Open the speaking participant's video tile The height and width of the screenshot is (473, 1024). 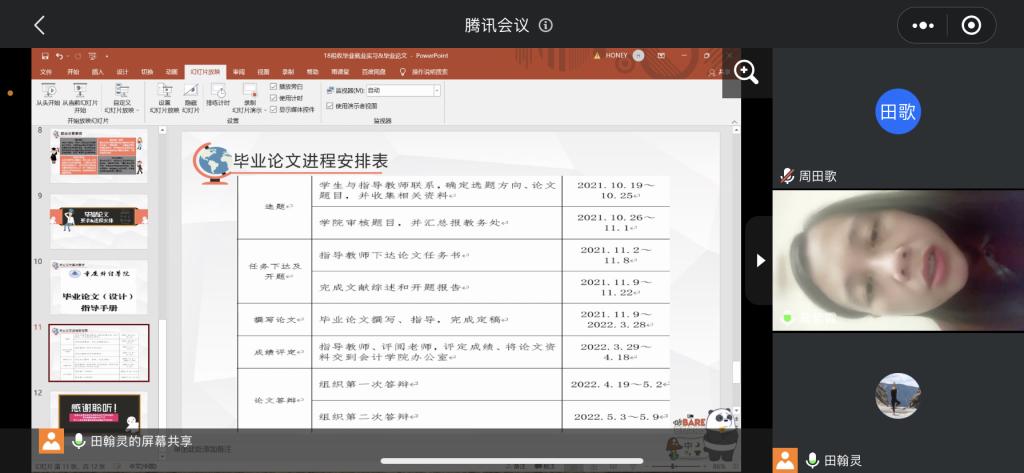pyautogui.click(x=898, y=260)
